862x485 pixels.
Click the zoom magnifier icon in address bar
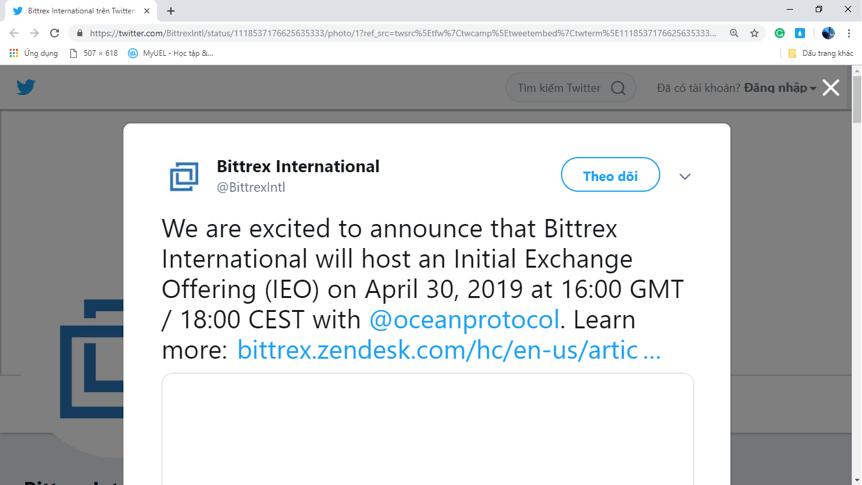coord(734,33)
